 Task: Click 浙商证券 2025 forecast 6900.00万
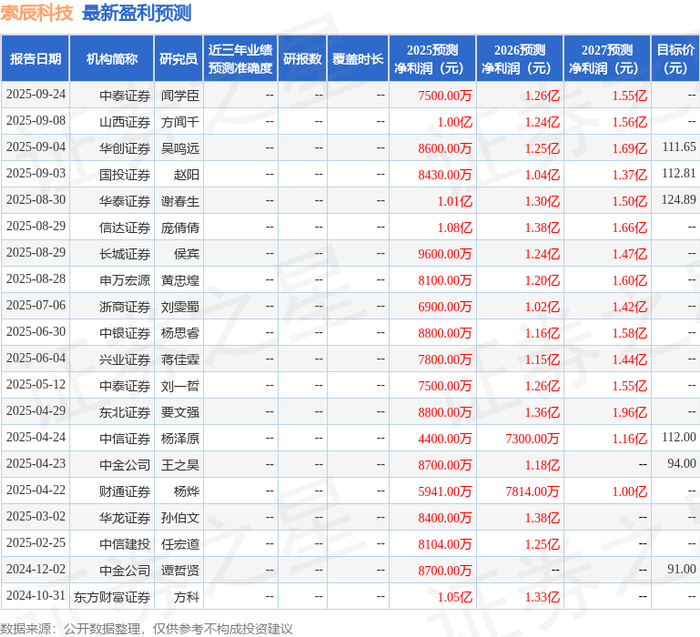click(x=445, y=307)
